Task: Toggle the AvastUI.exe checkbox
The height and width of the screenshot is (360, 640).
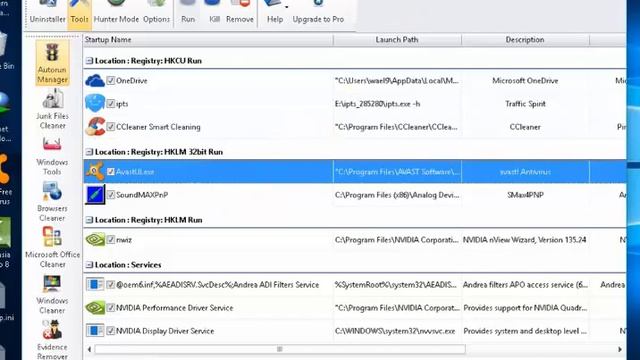Action: (x=111, y=172)
